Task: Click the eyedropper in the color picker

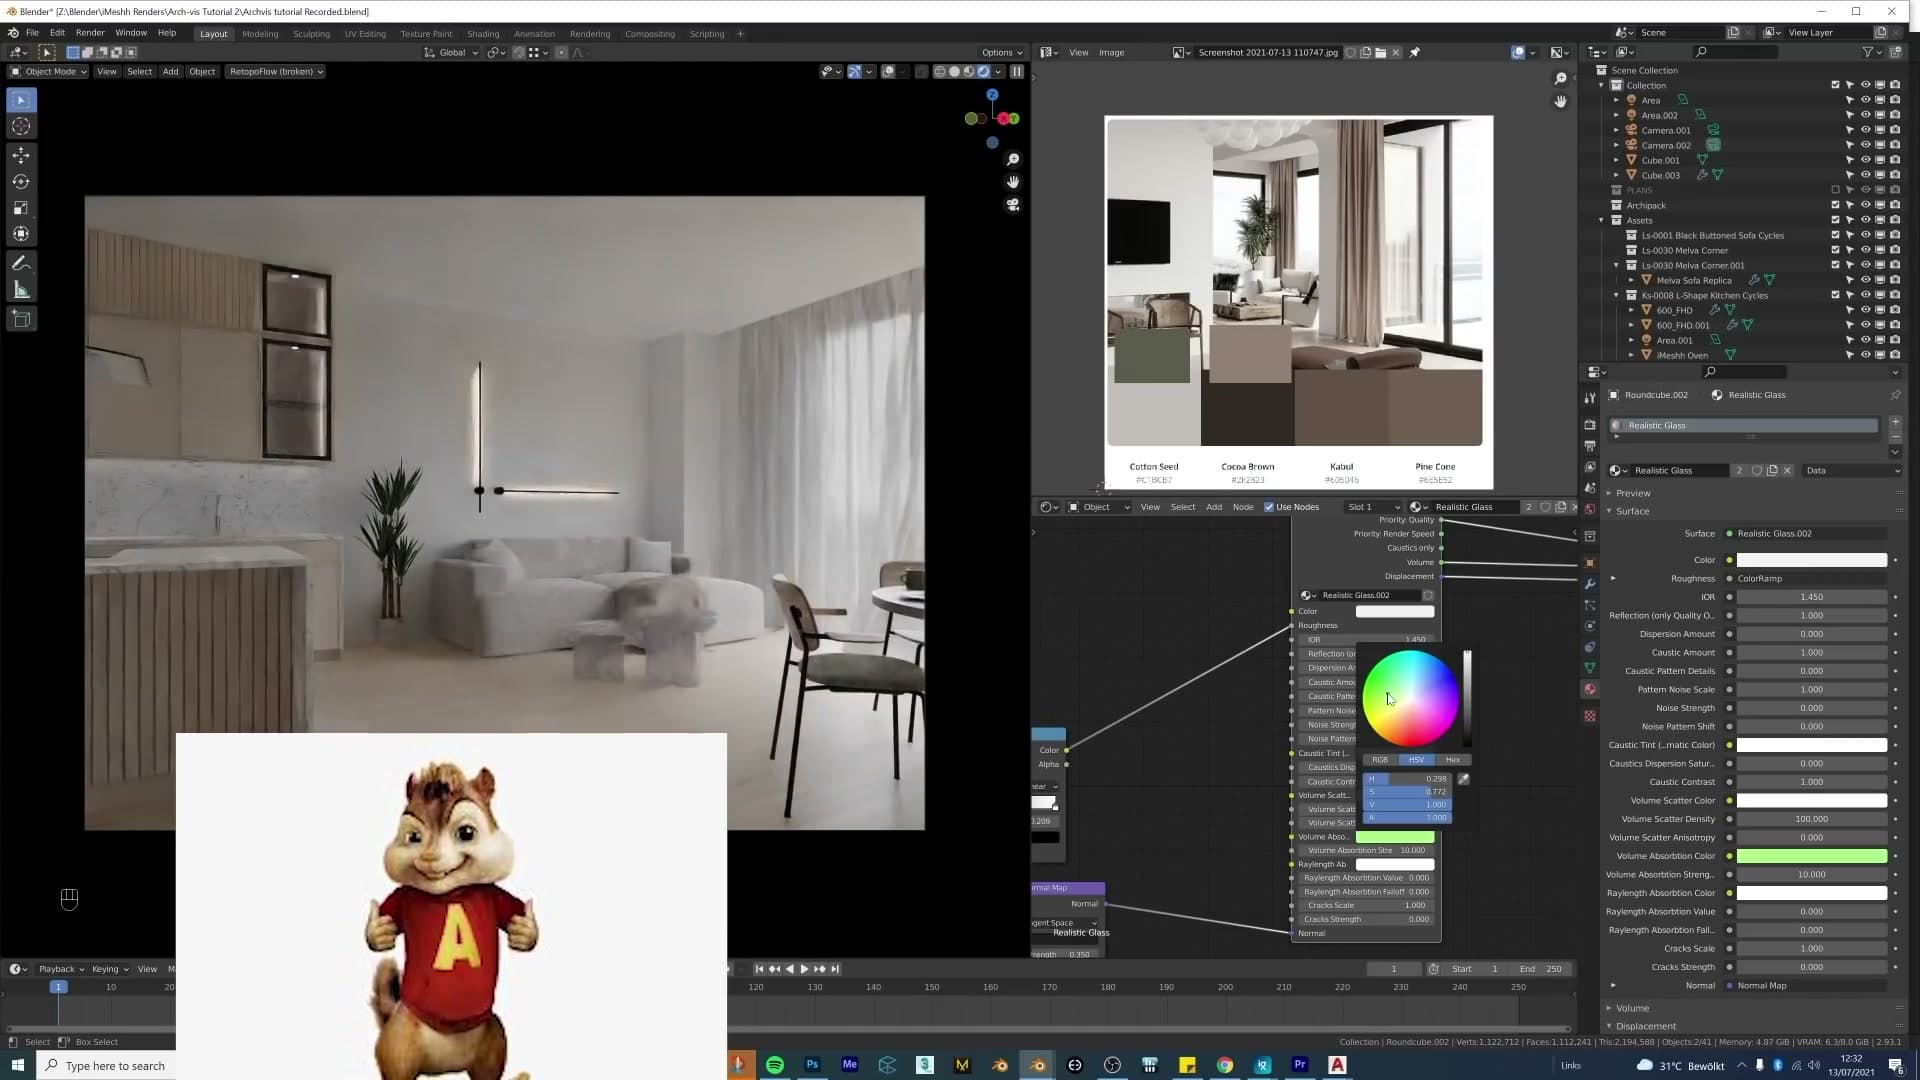Action: click(1463, 779)
